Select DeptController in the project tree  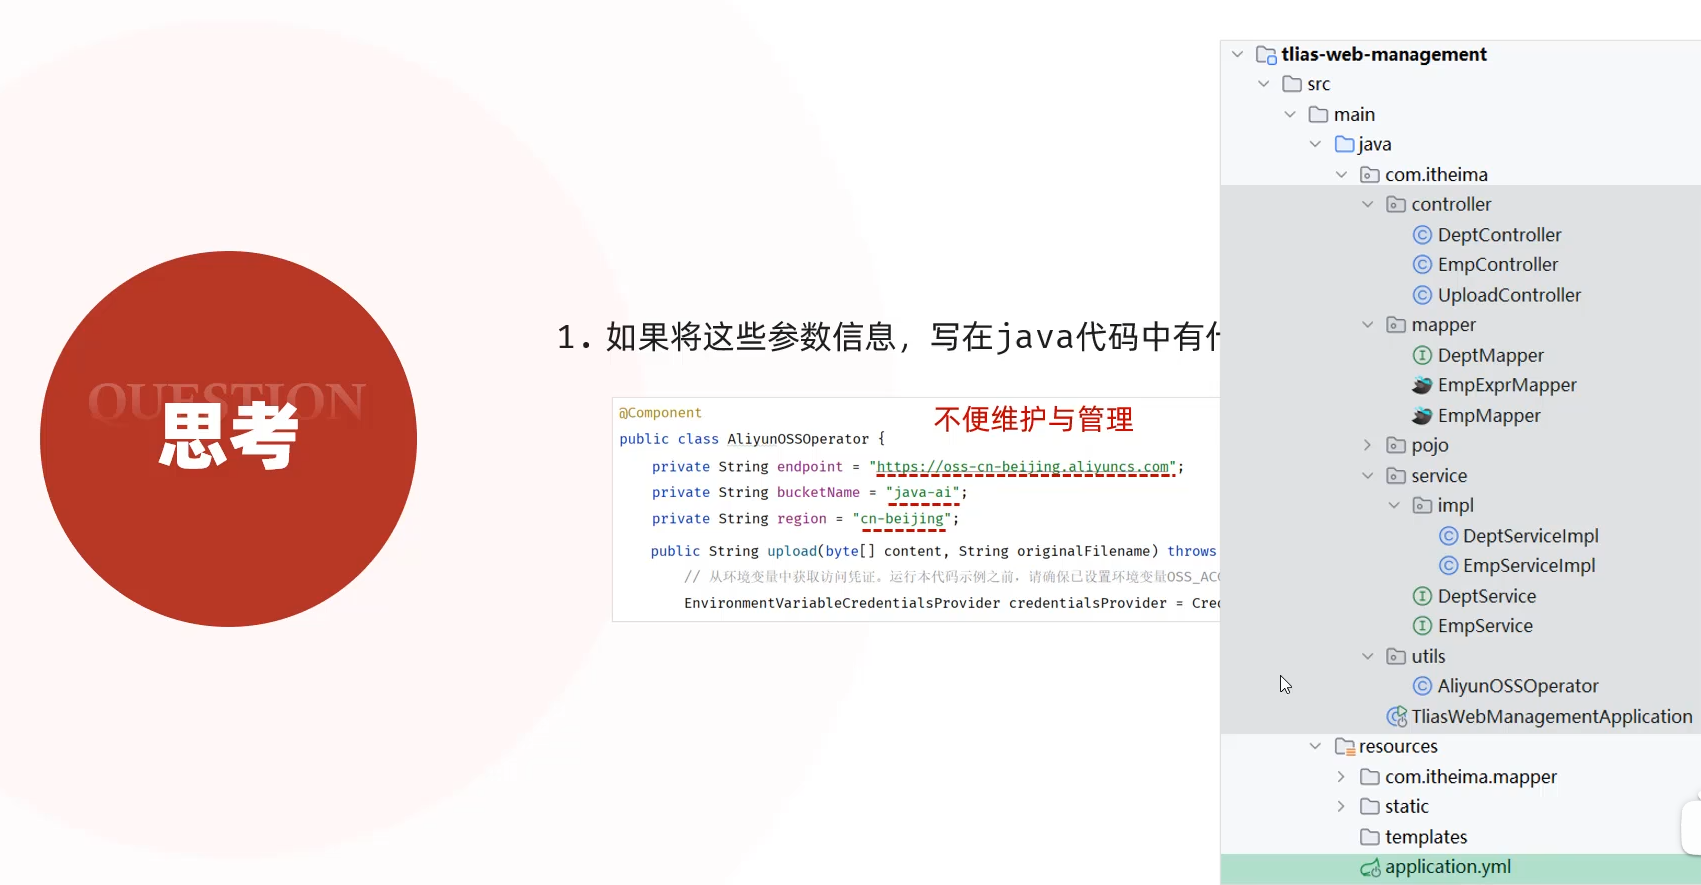(x=1499, y=235)
